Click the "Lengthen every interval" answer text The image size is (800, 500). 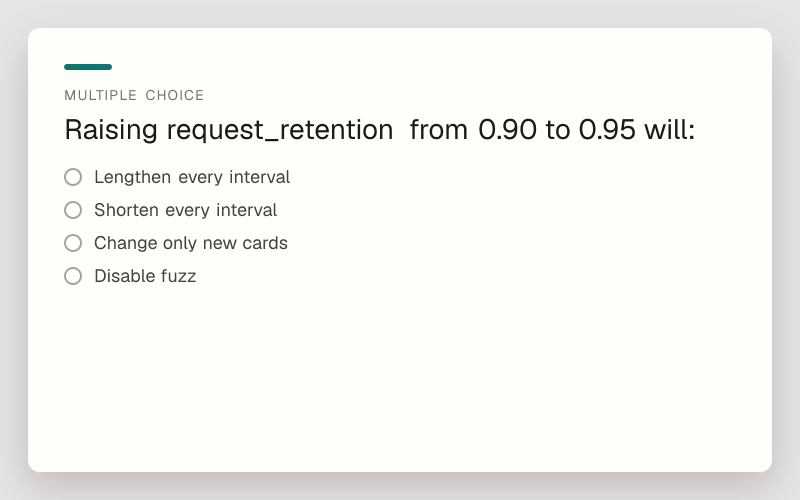click(x=192, y=177)
